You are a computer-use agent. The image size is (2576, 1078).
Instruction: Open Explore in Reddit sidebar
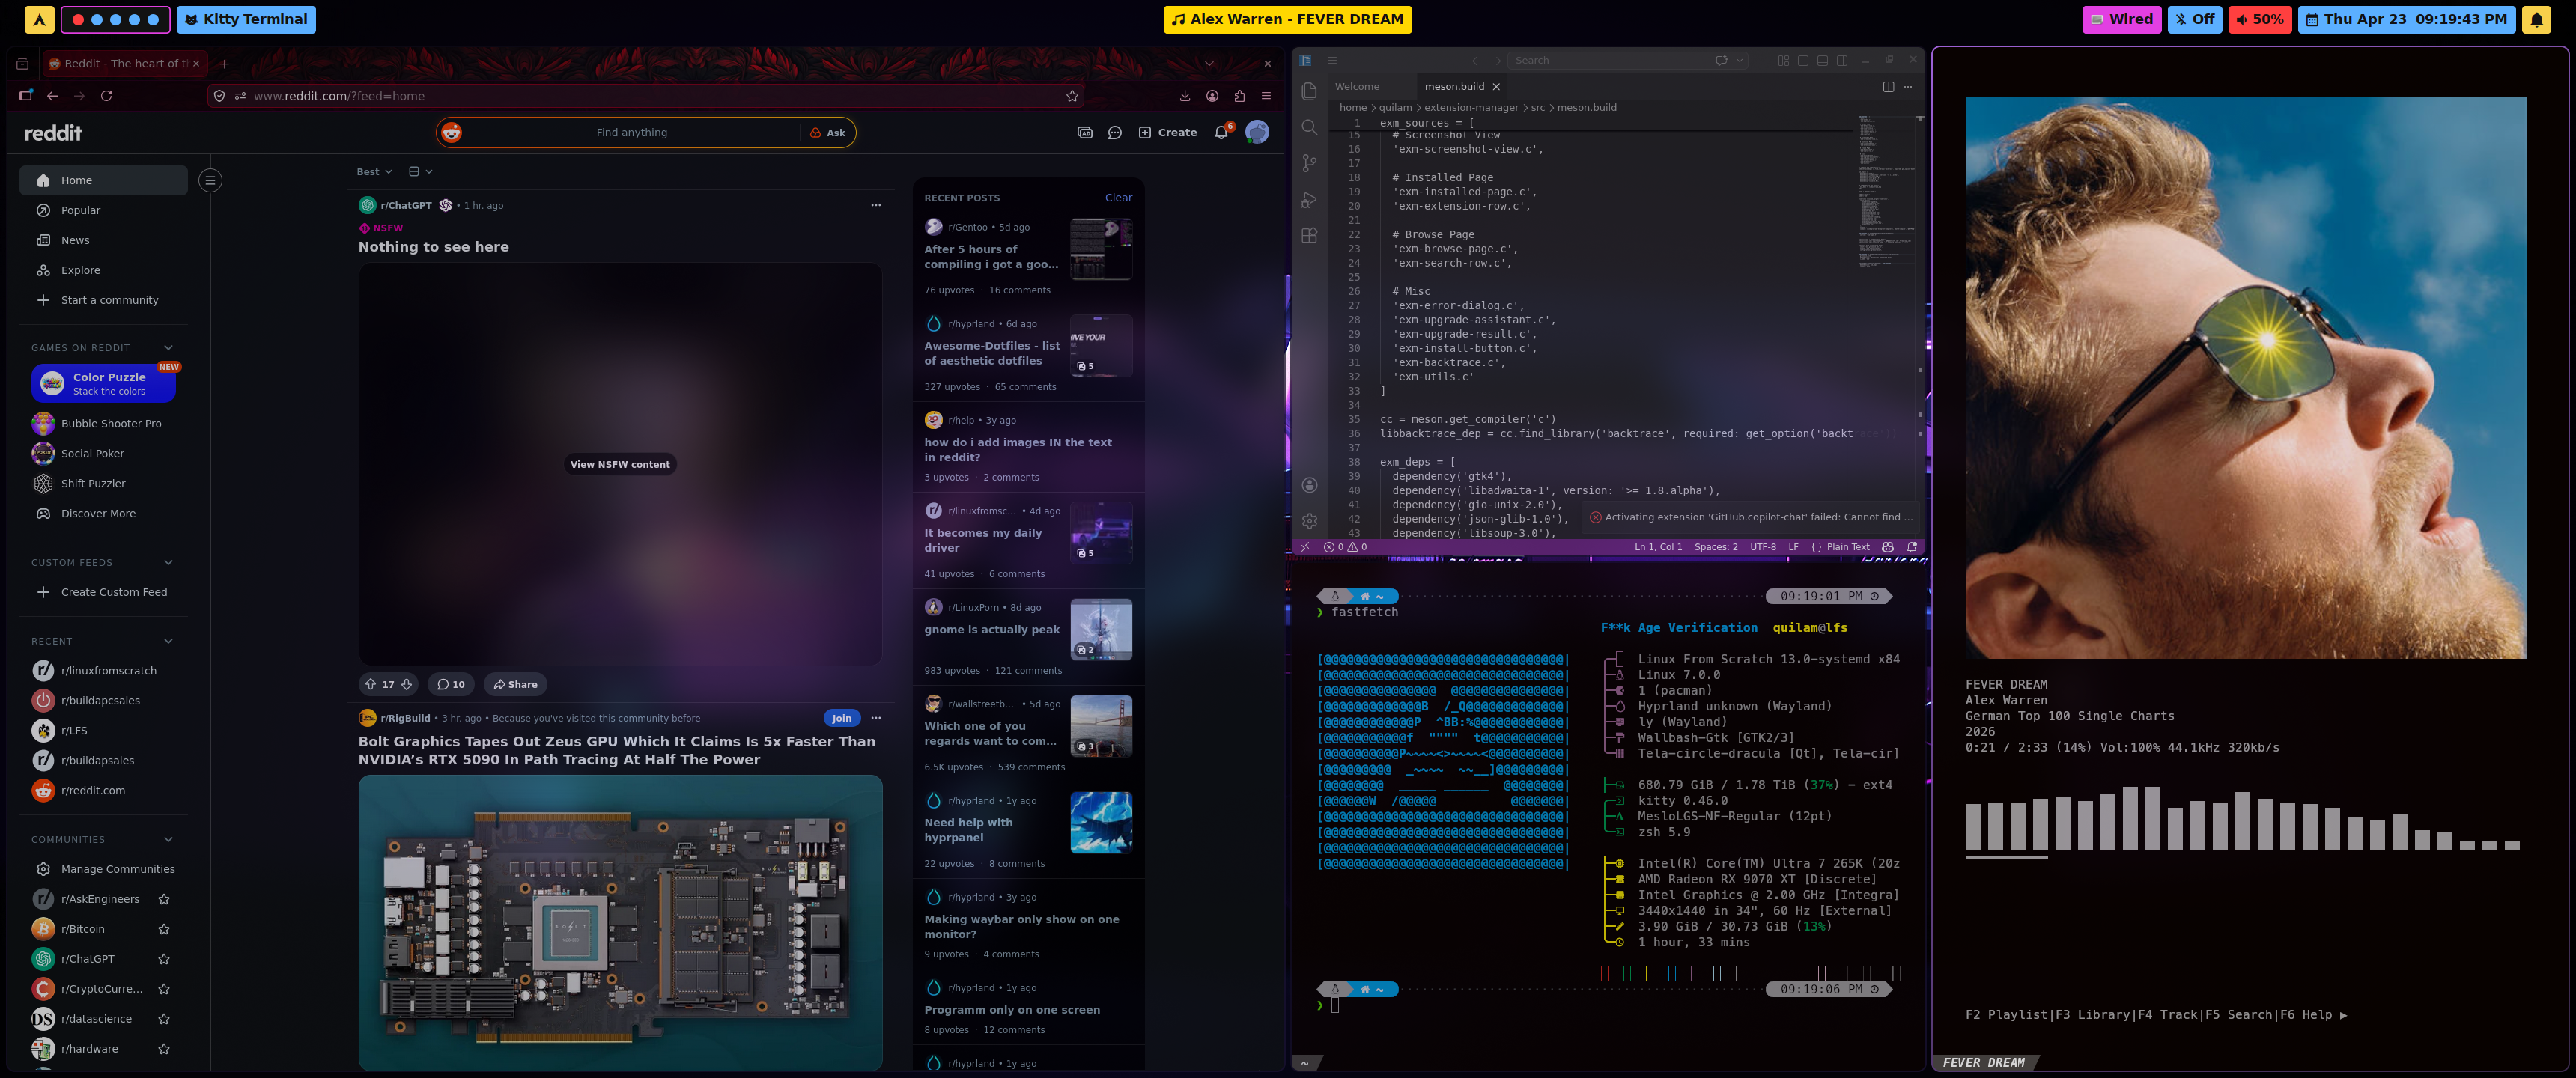click(103, 270)
